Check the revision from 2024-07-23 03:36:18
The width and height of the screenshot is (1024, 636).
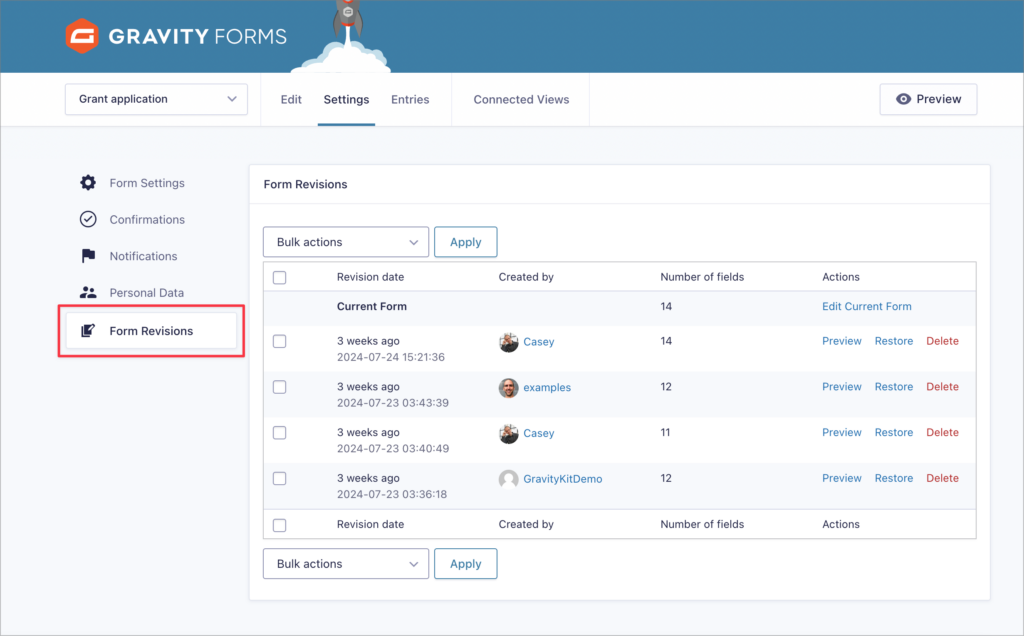tap(280, 479)
